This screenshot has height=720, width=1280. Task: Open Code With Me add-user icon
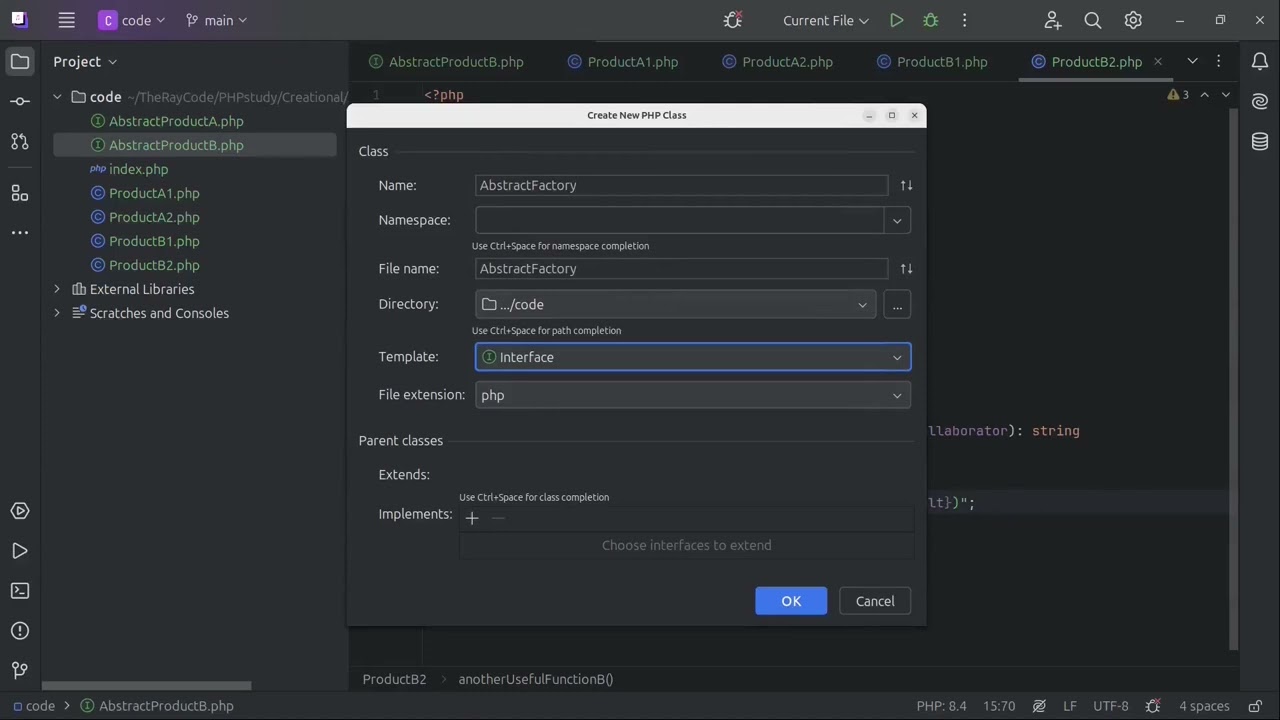[x=1053, y=20]
